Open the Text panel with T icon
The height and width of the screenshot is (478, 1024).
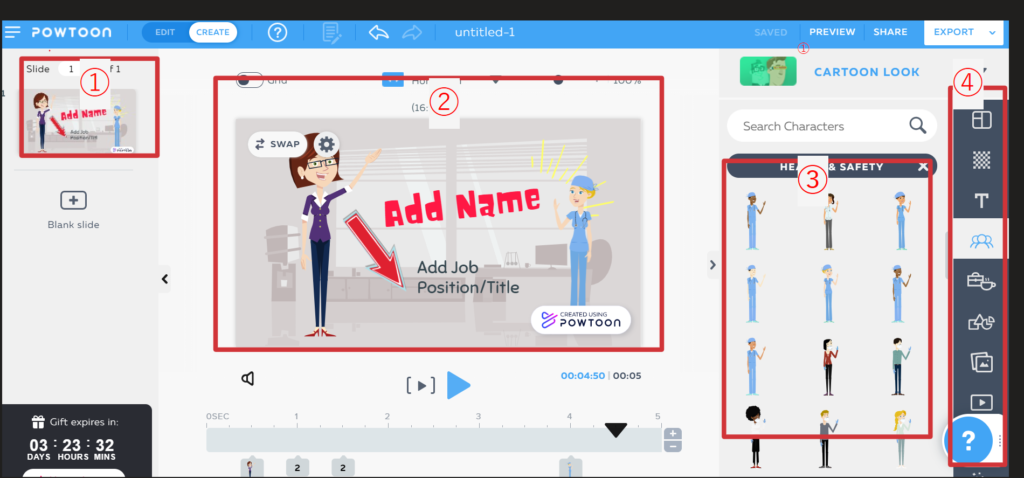[x=982, y=201]
